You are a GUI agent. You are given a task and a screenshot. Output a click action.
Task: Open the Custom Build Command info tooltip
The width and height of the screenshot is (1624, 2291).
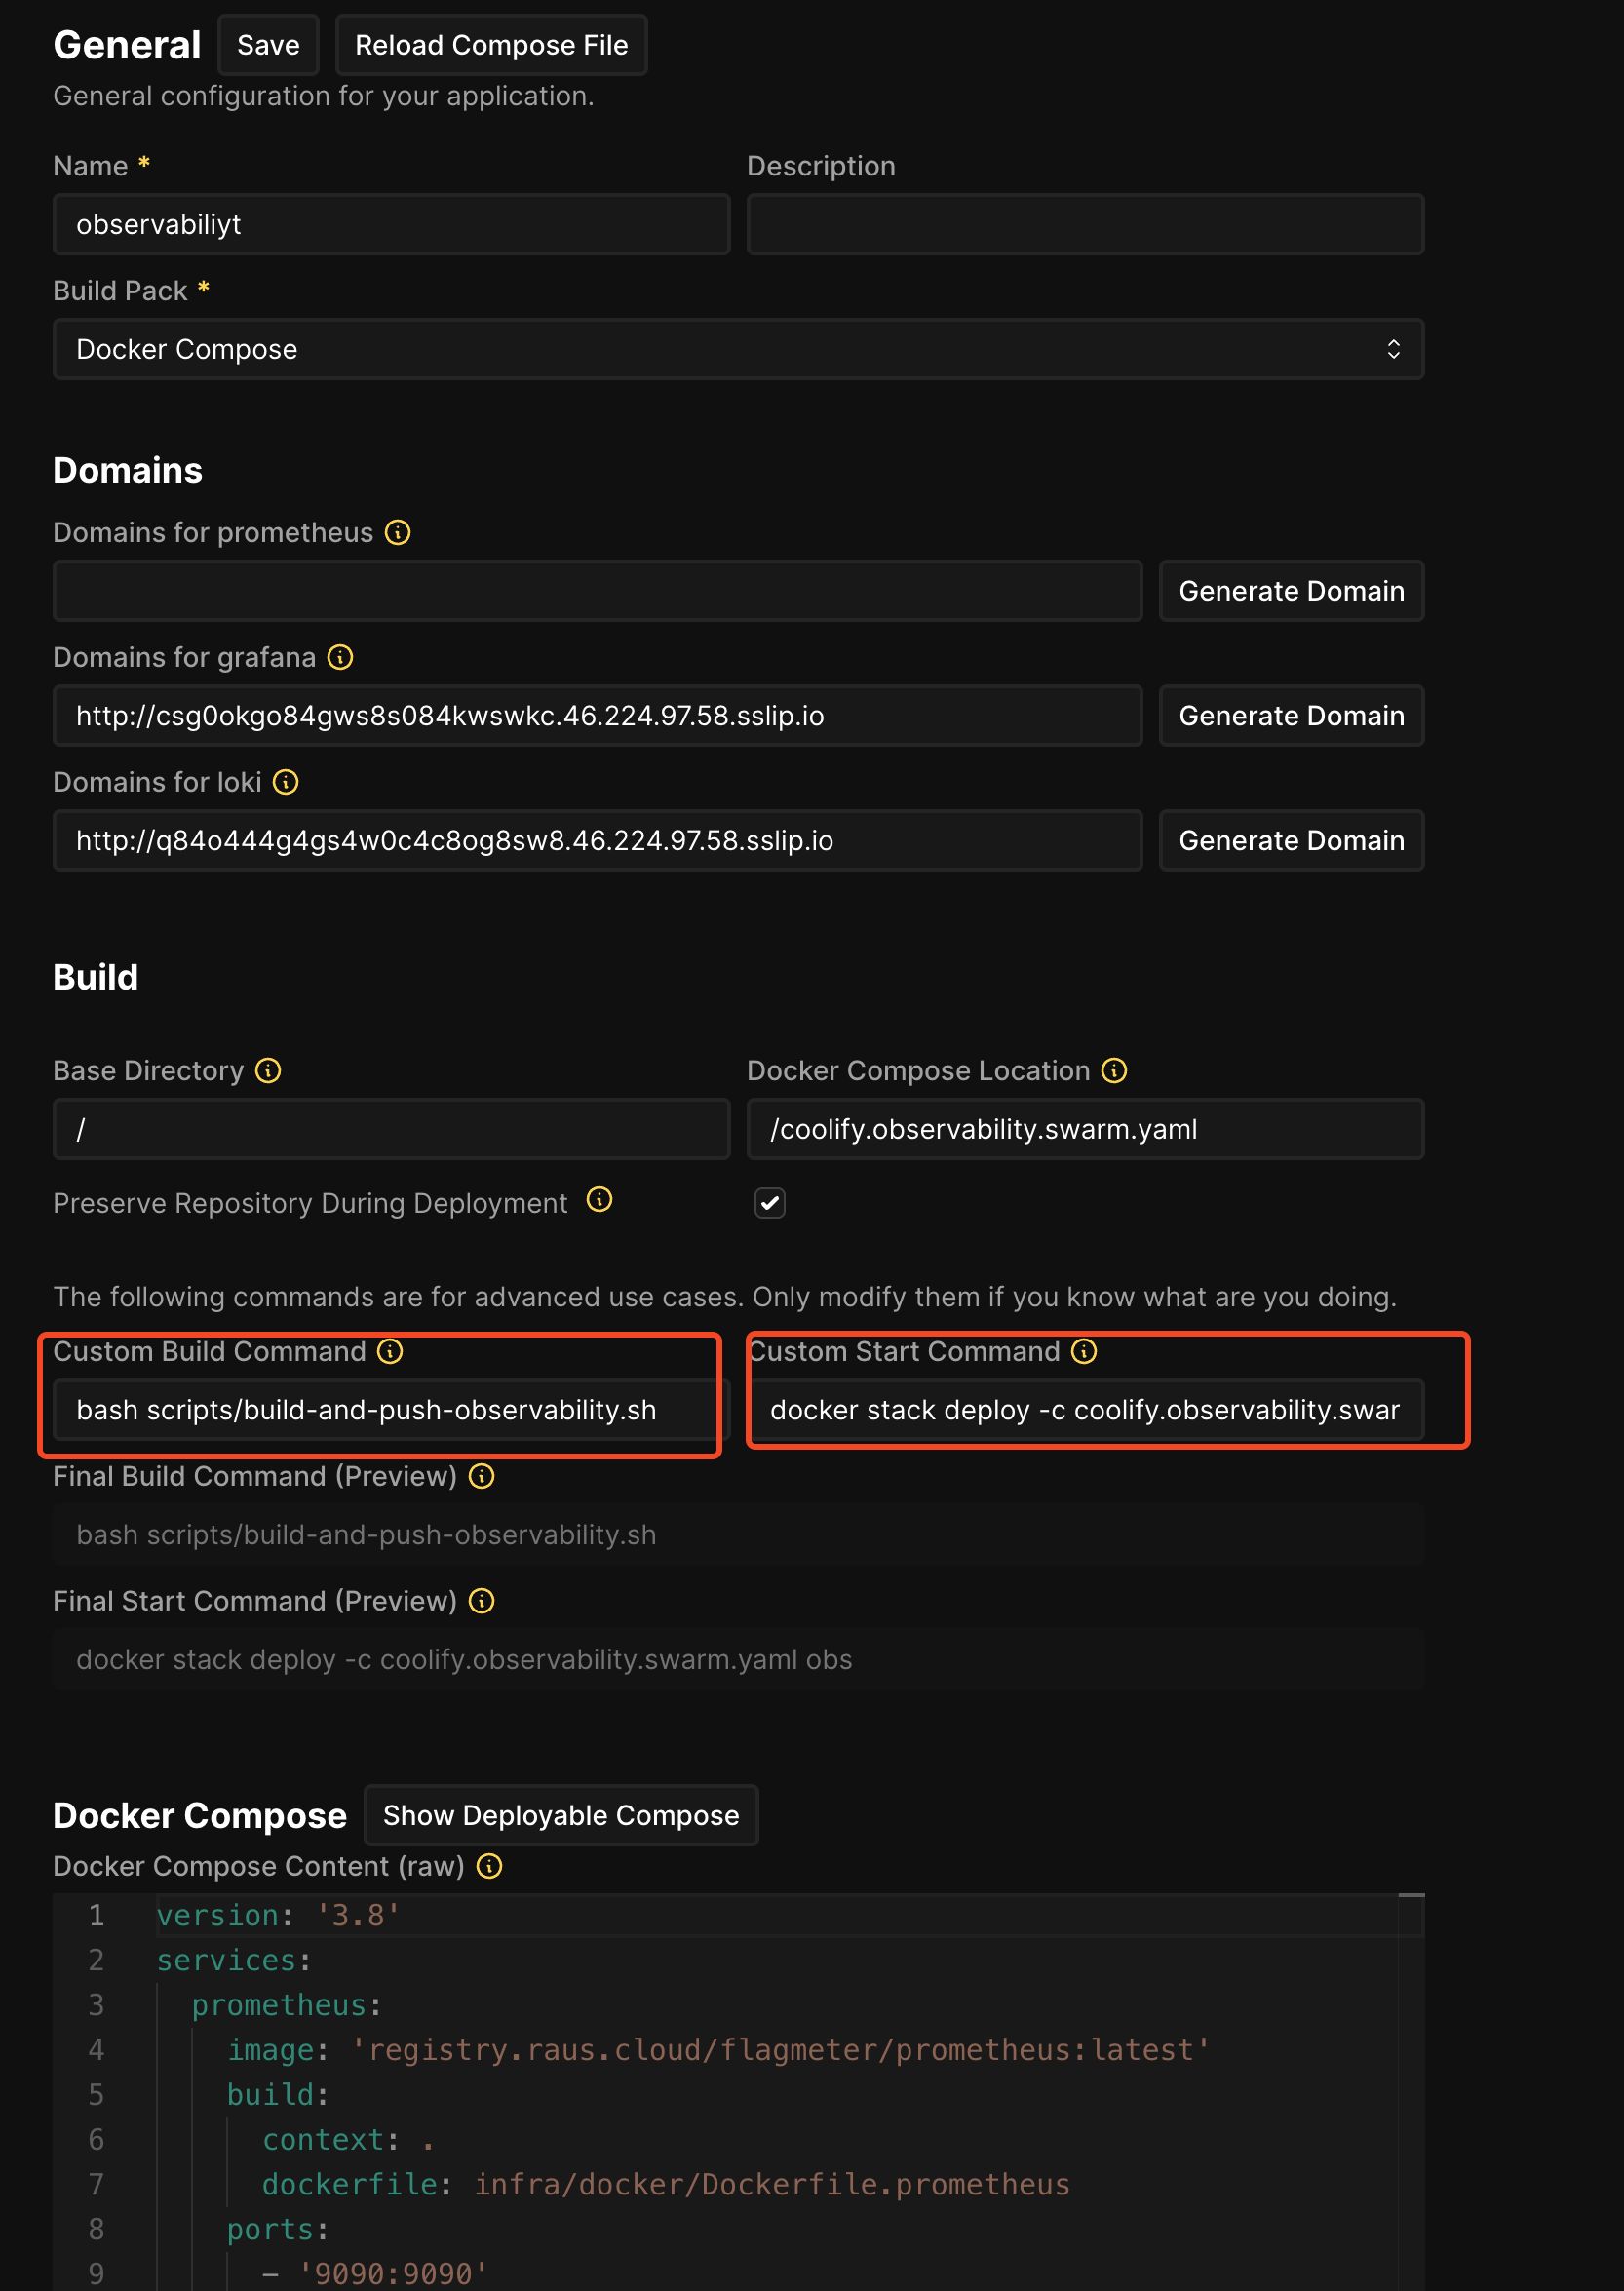(391, 1351)
